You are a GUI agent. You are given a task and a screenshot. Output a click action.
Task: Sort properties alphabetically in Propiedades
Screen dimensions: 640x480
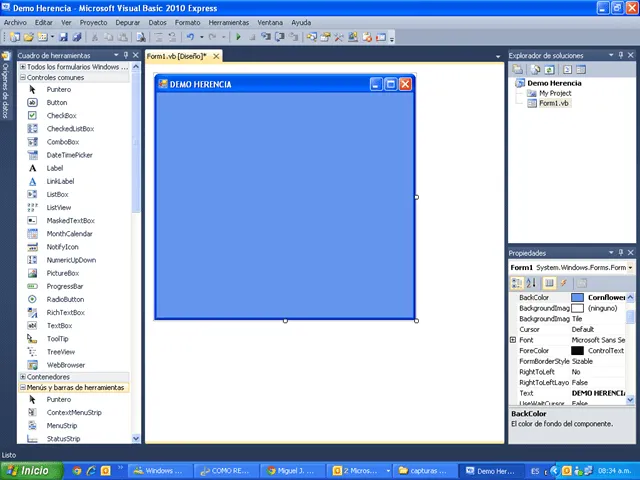531,283
